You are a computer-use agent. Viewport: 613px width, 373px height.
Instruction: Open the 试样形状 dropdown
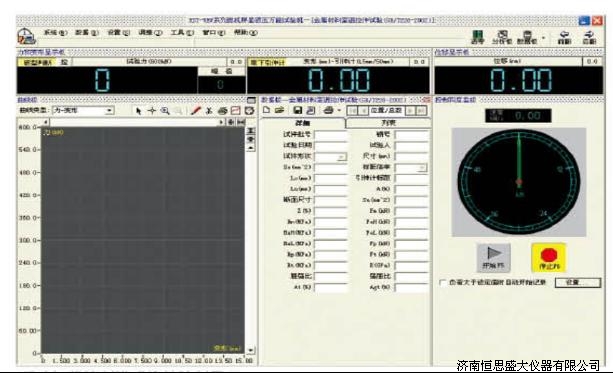tap(342, 157)
